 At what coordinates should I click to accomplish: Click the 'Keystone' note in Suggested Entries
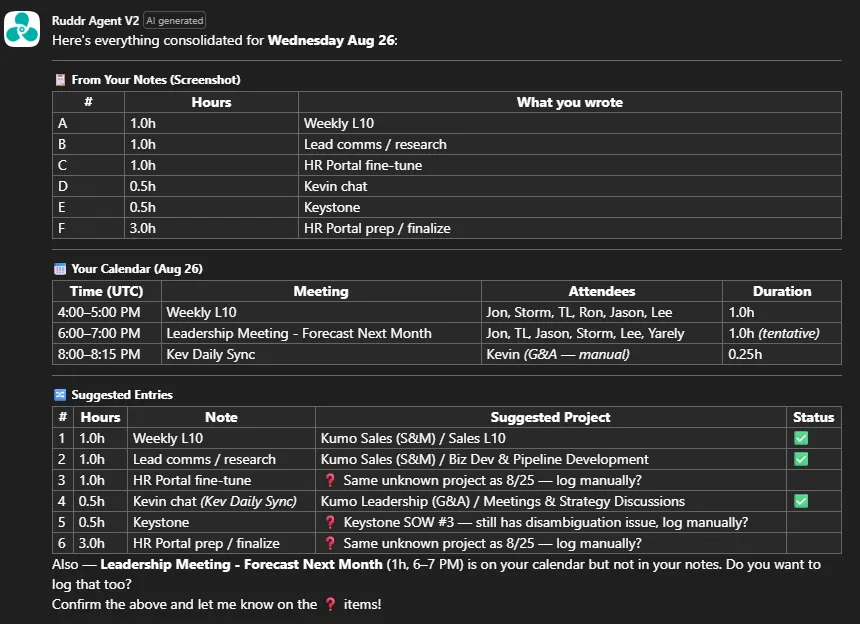point(221,522)
